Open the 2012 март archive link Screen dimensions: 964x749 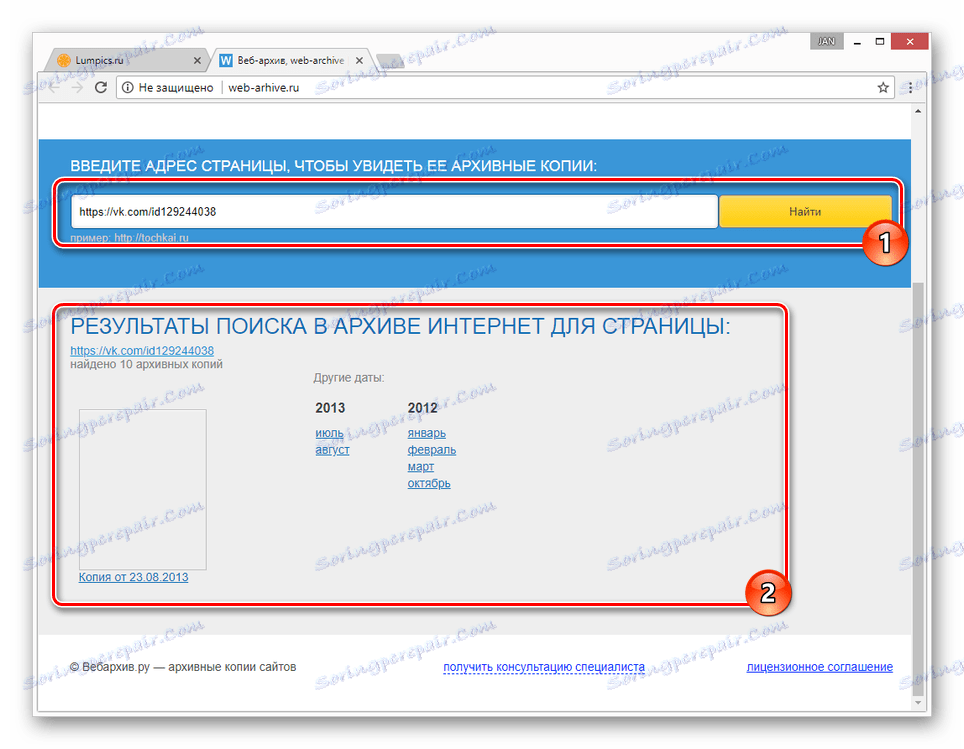(421, 467)
